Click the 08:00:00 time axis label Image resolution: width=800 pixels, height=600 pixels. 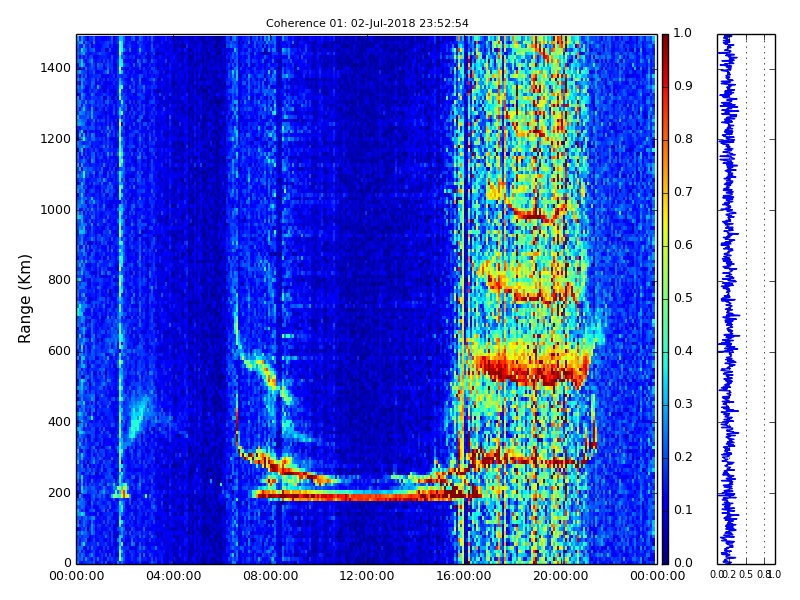[270, 576]
